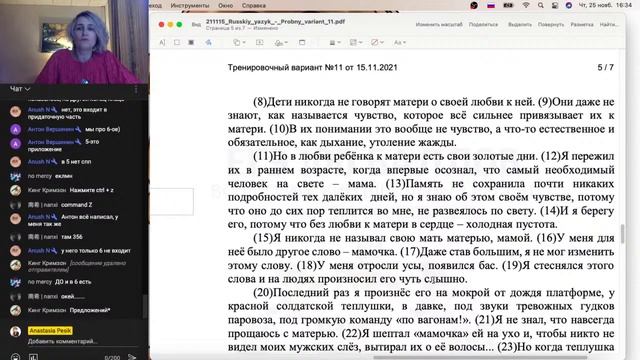Click the 'Предложений*' chat message
Viewport: 640px width, 360px height.
click(x=90, y=310)
